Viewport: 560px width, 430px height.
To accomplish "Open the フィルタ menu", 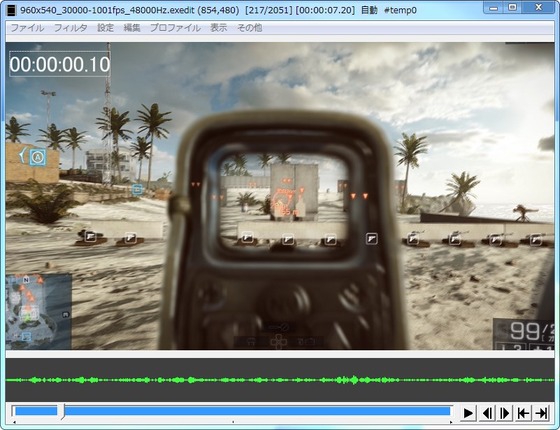I will tap(71, 28).
